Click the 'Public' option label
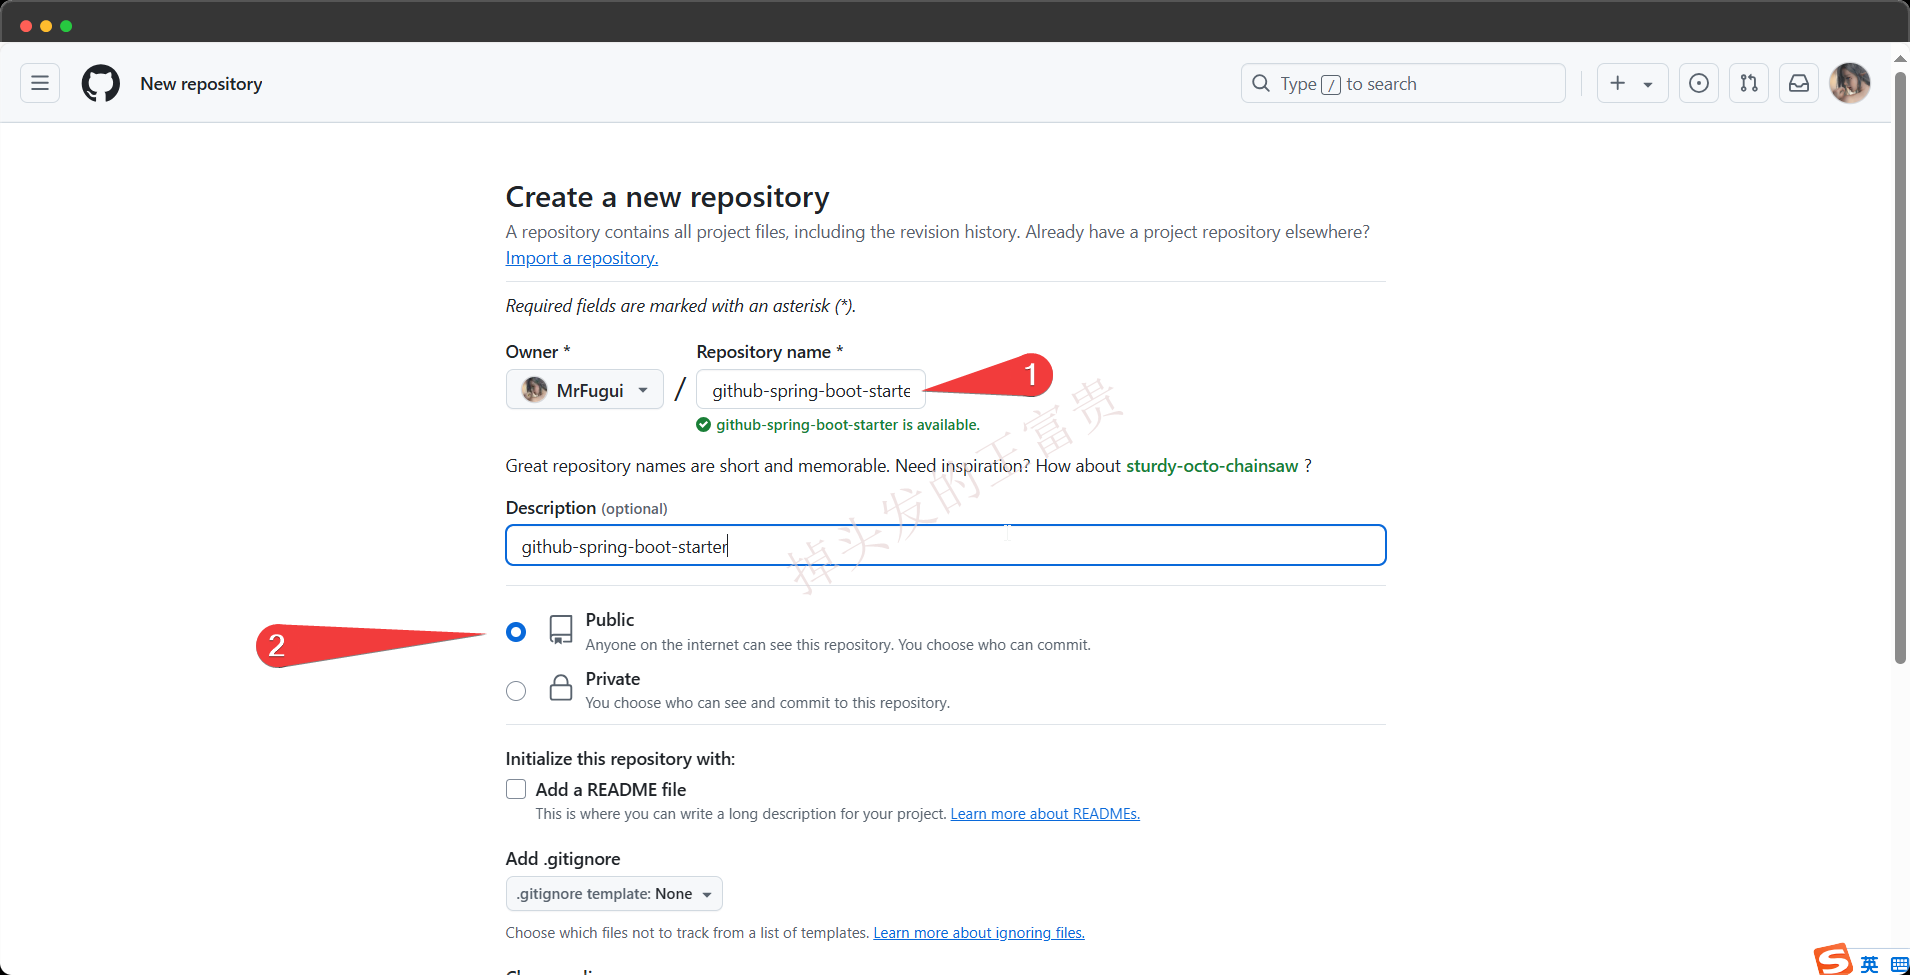Viewport: 1910px width, 975px height. tap(610, 620)
